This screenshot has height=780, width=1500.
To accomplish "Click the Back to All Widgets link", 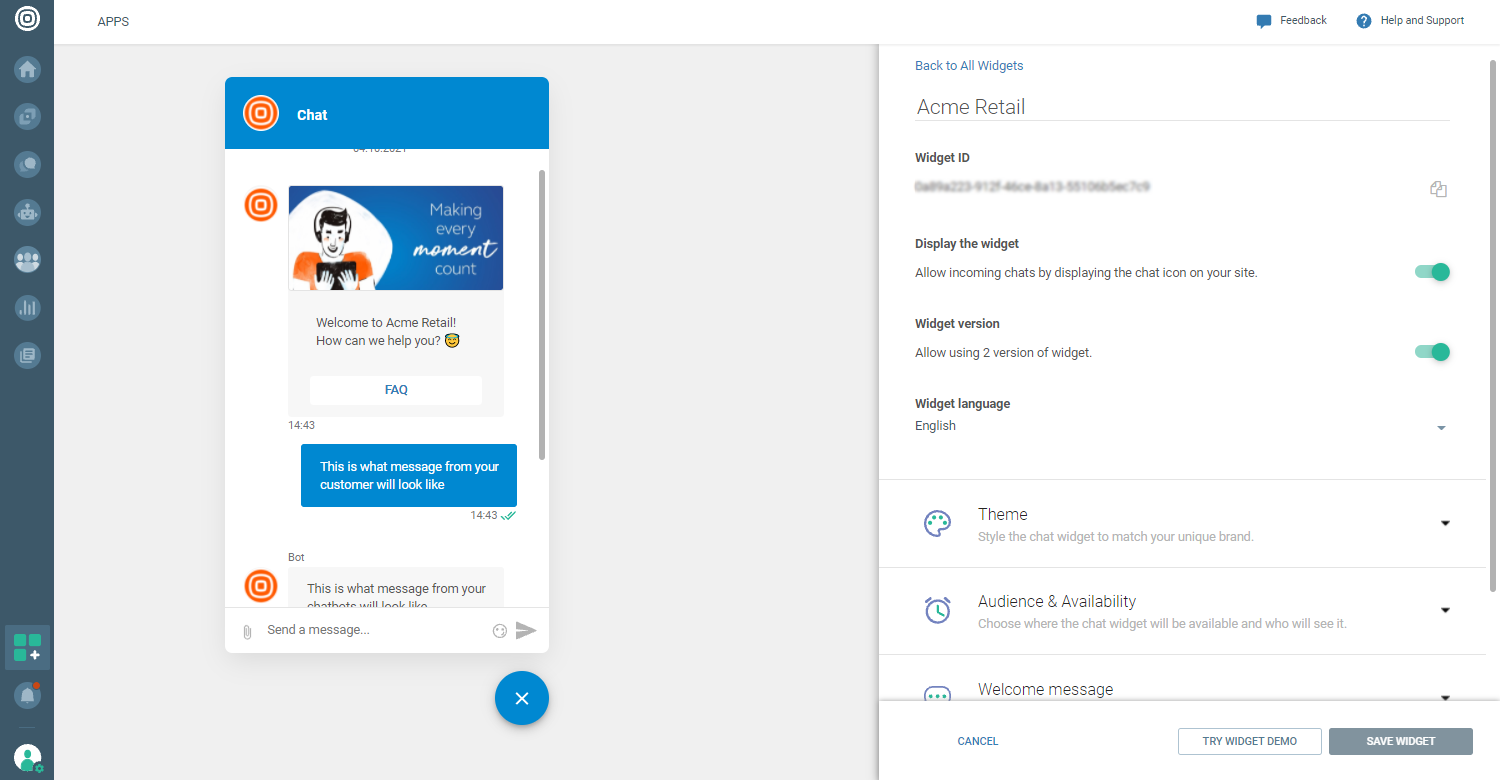I will 969,66.
